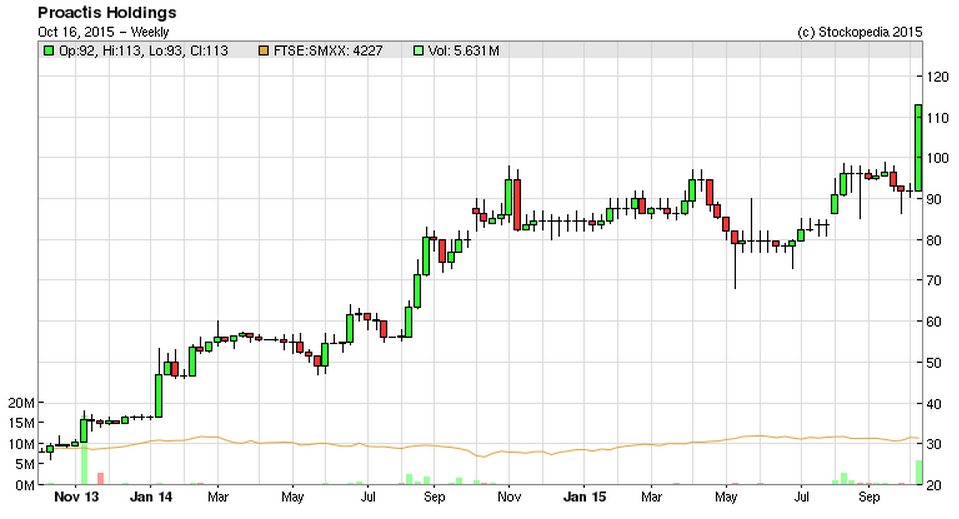
Task: Click the tall green final candle reaching 113
Action: (918, 148)
